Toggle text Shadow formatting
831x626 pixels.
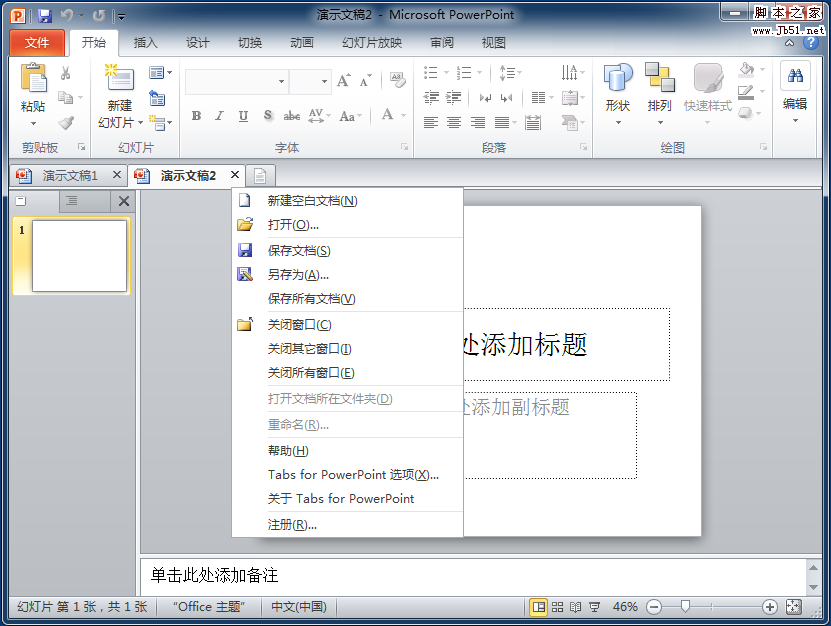(x=268, y=116)
